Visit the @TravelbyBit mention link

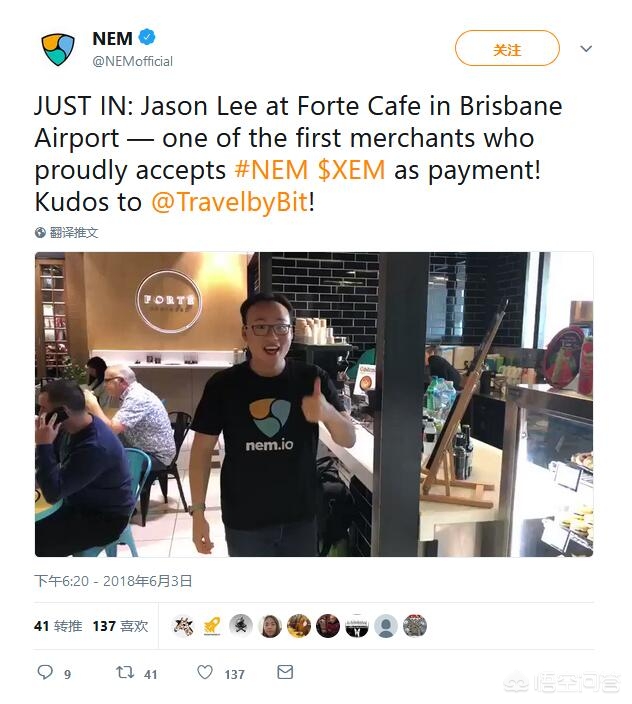click(229, 202)
